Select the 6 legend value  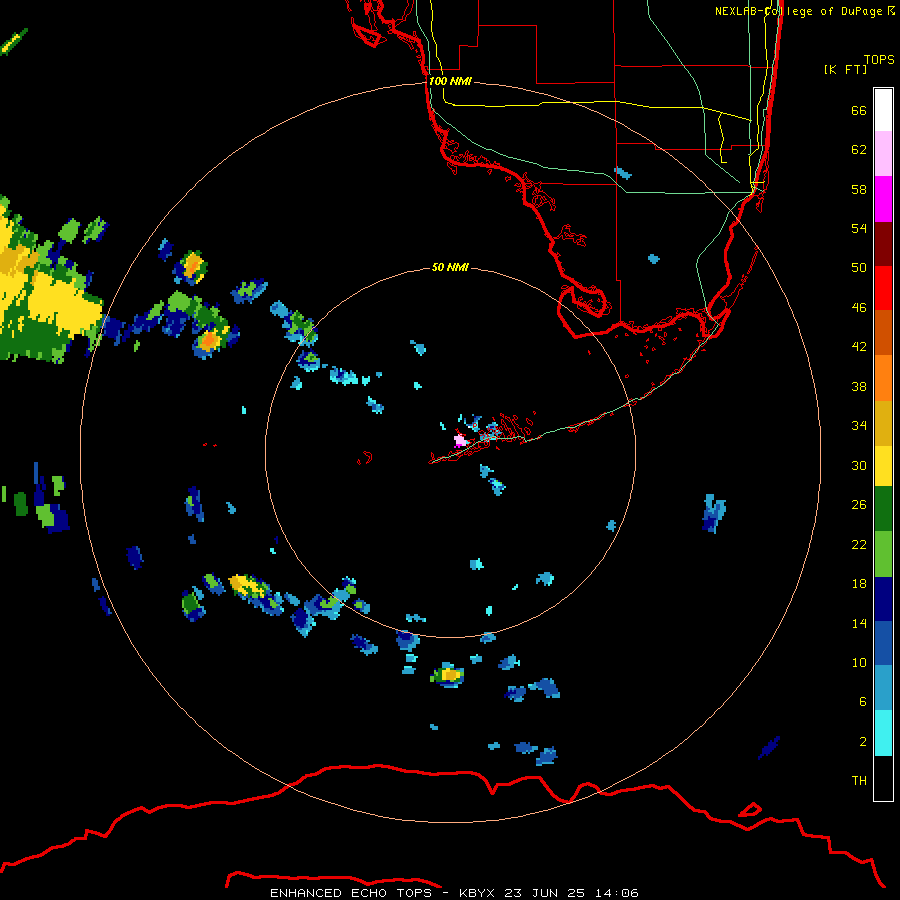coord(862,701)
